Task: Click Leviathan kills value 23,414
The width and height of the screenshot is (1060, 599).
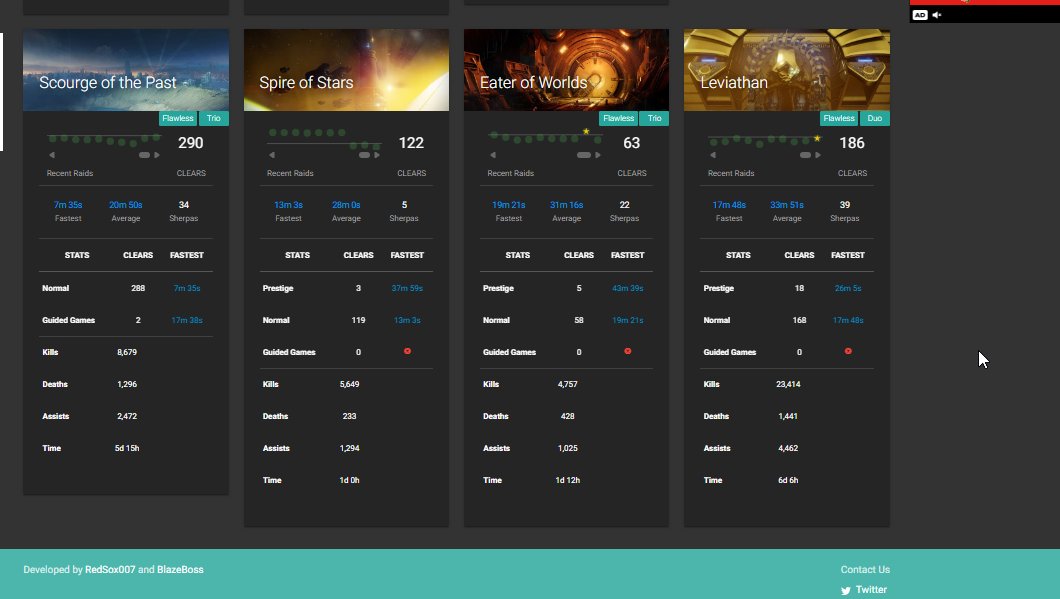Action: pyautogui.click(x=788, y=384)
